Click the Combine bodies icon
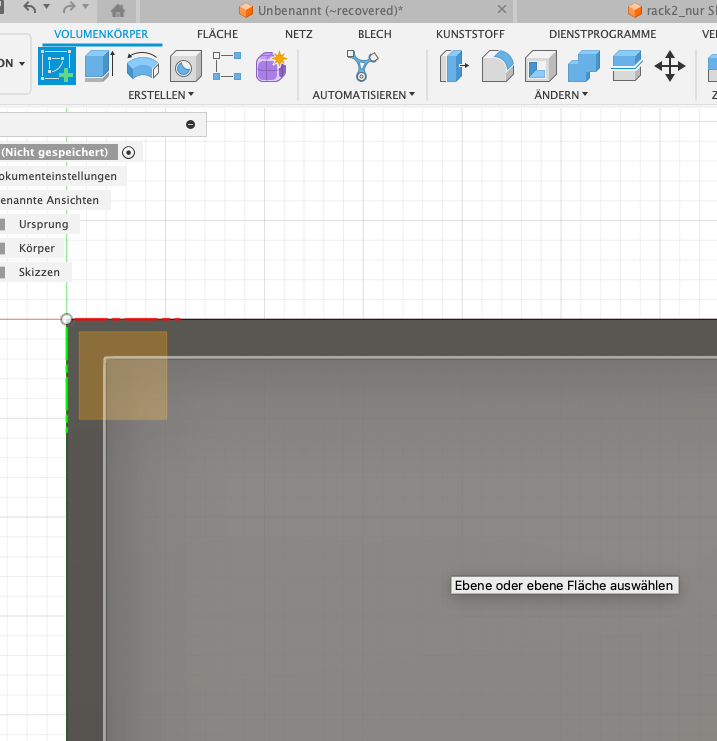Screen dimensions: 717x741 pyautogui.click(x=583, y=66)
